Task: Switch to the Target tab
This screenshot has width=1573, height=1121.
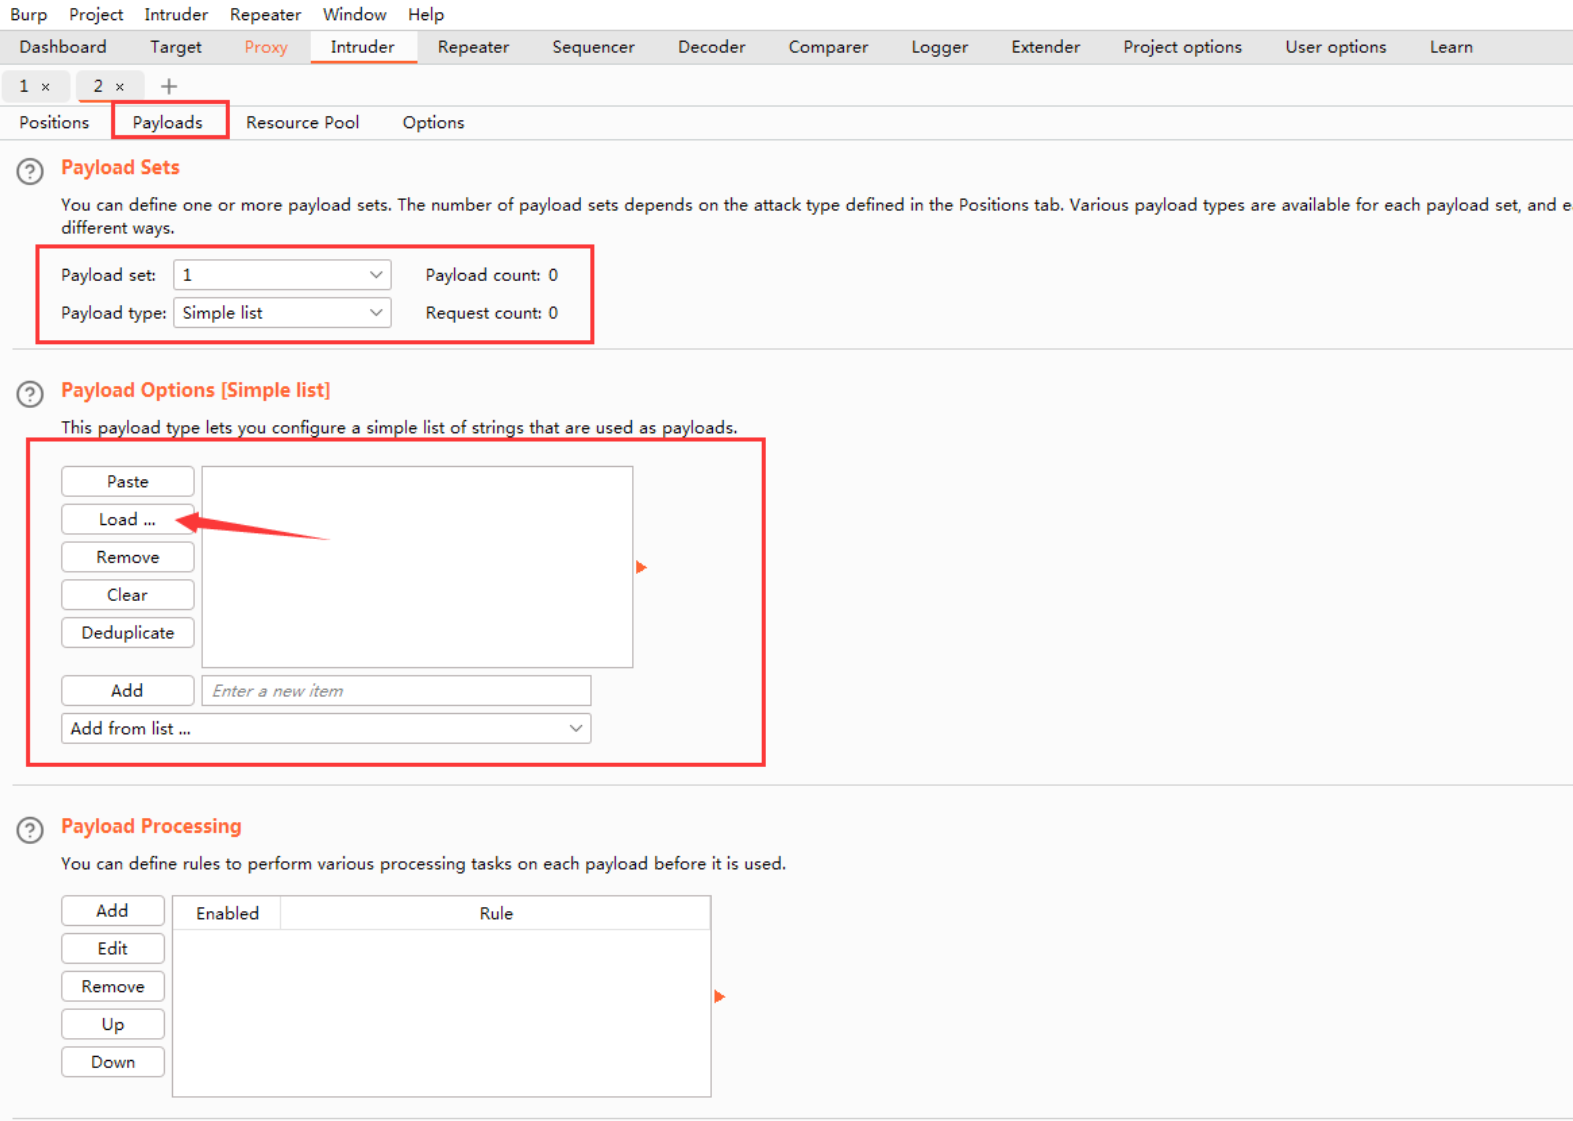Action: 176,47
